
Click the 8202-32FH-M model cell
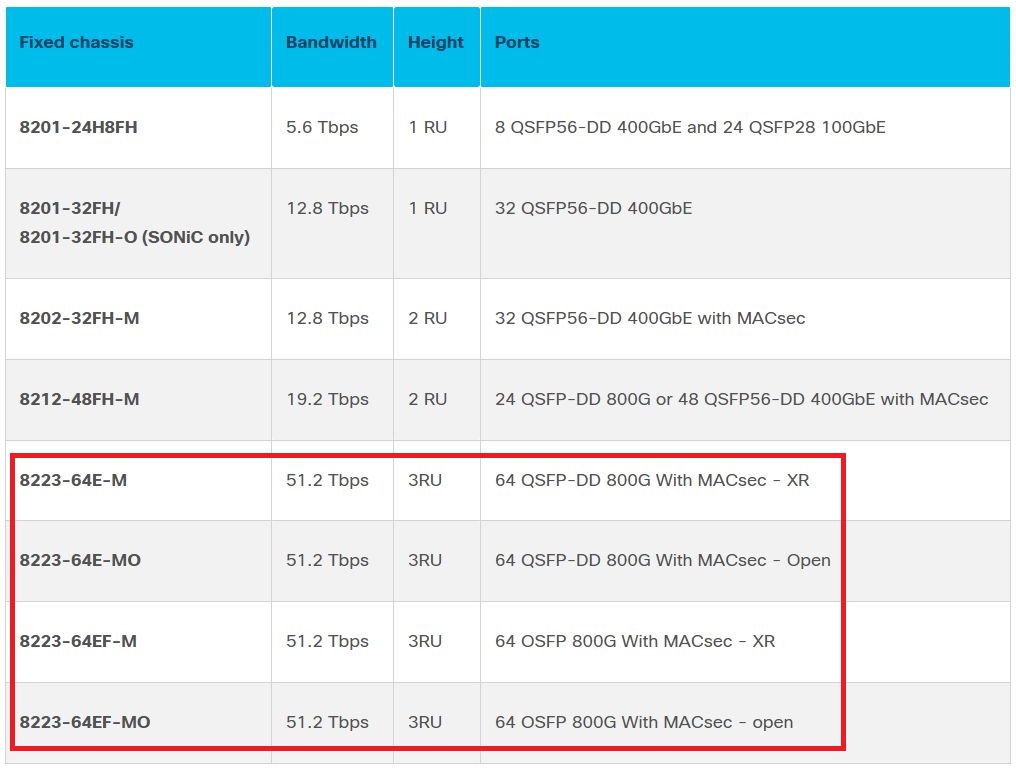pos(79,319)
